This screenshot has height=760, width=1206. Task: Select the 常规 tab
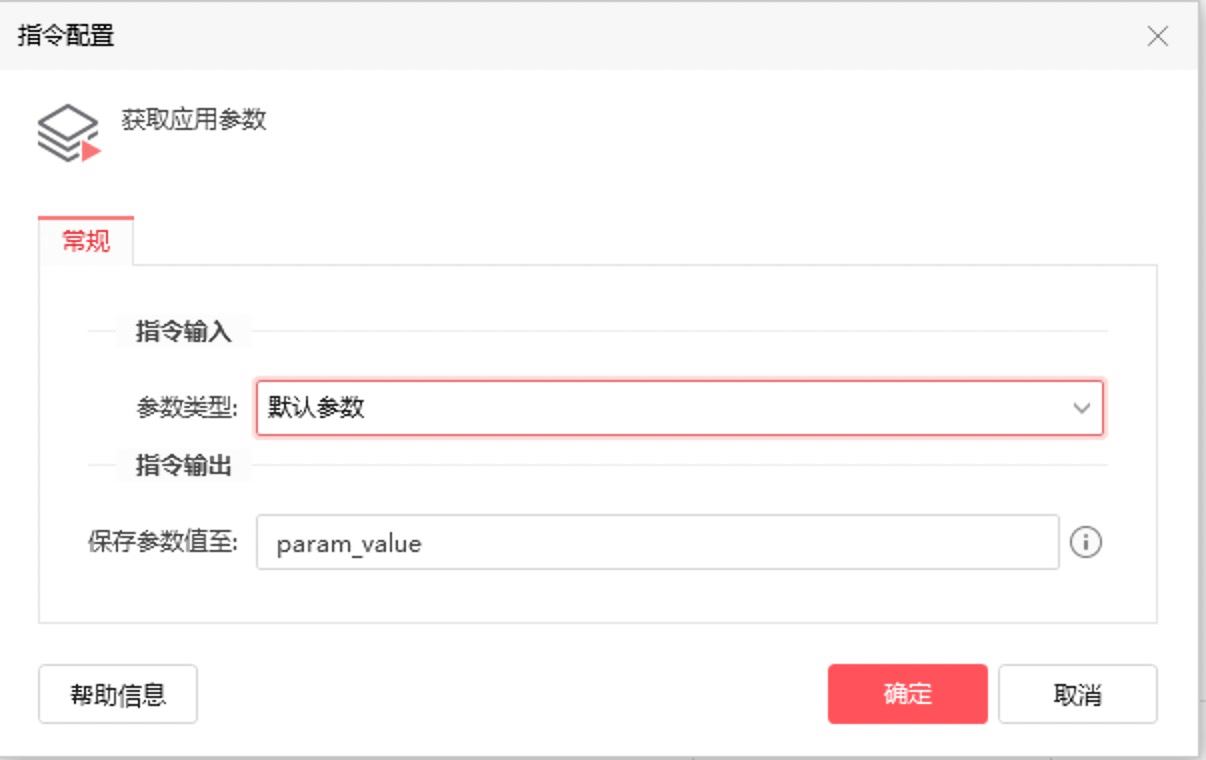[x=86, y=241]
